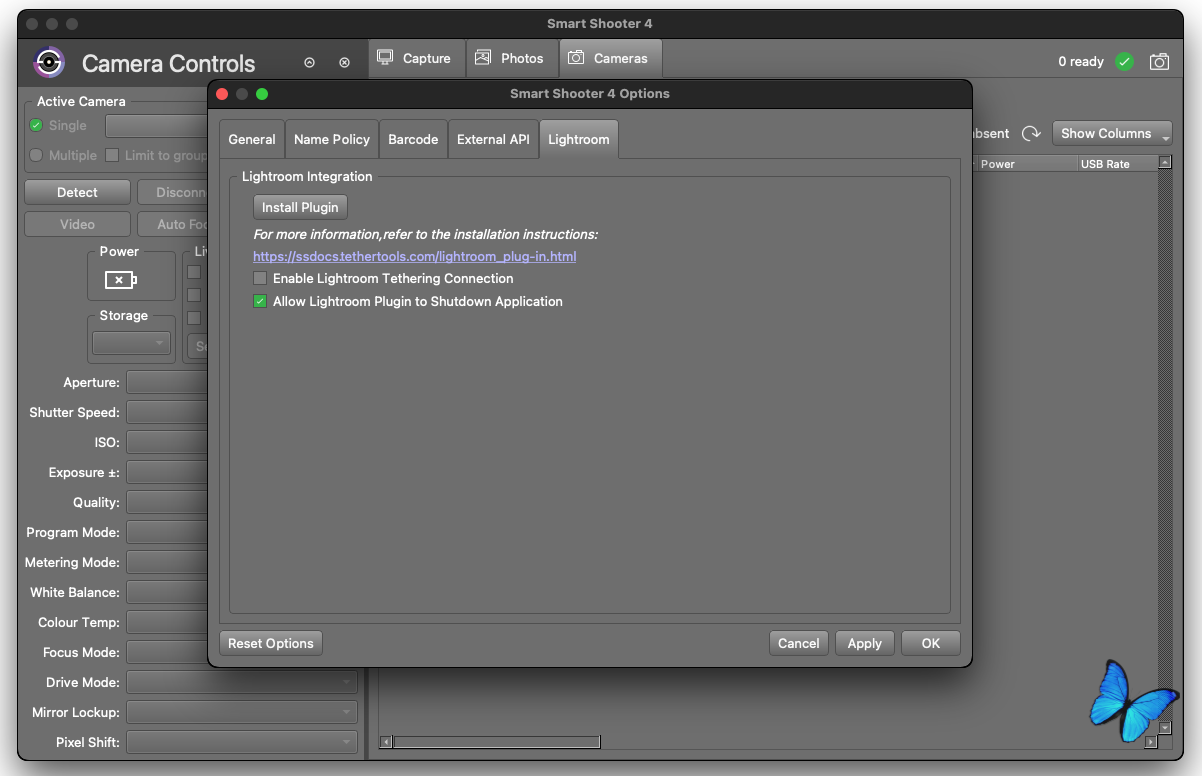Click the Smart Shooter eye logo icon
Image resolution: width=1202 pixels, height=776 pixels.
(48, 62)
